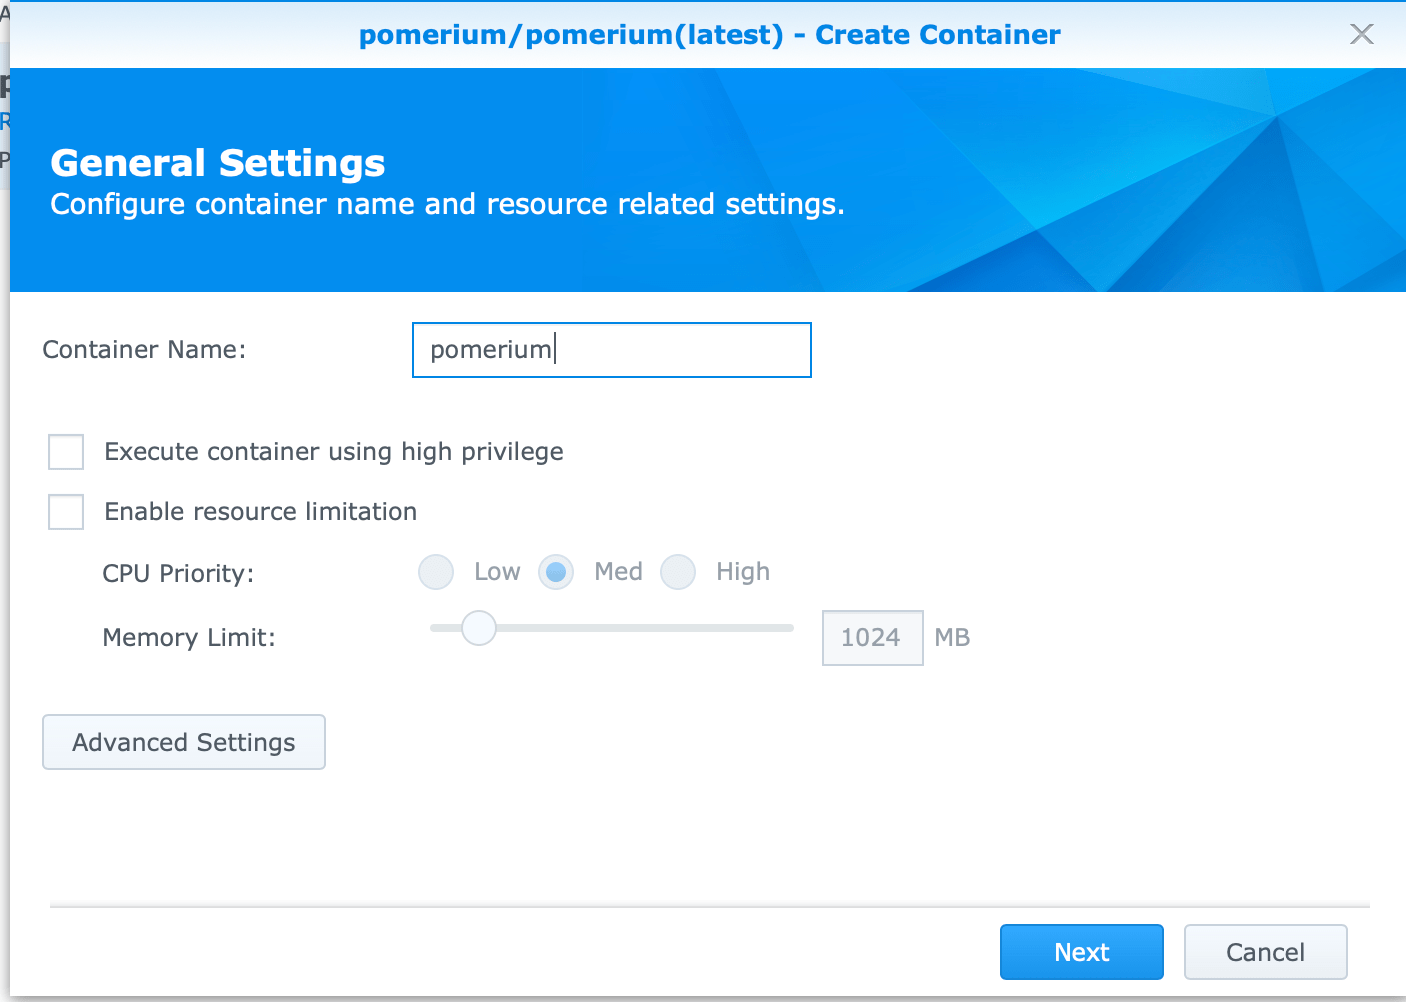The height and width of the screenshot is (1002, 1406).
Task: Click the Memory Limit slider handle
Action: coord(478,628)
